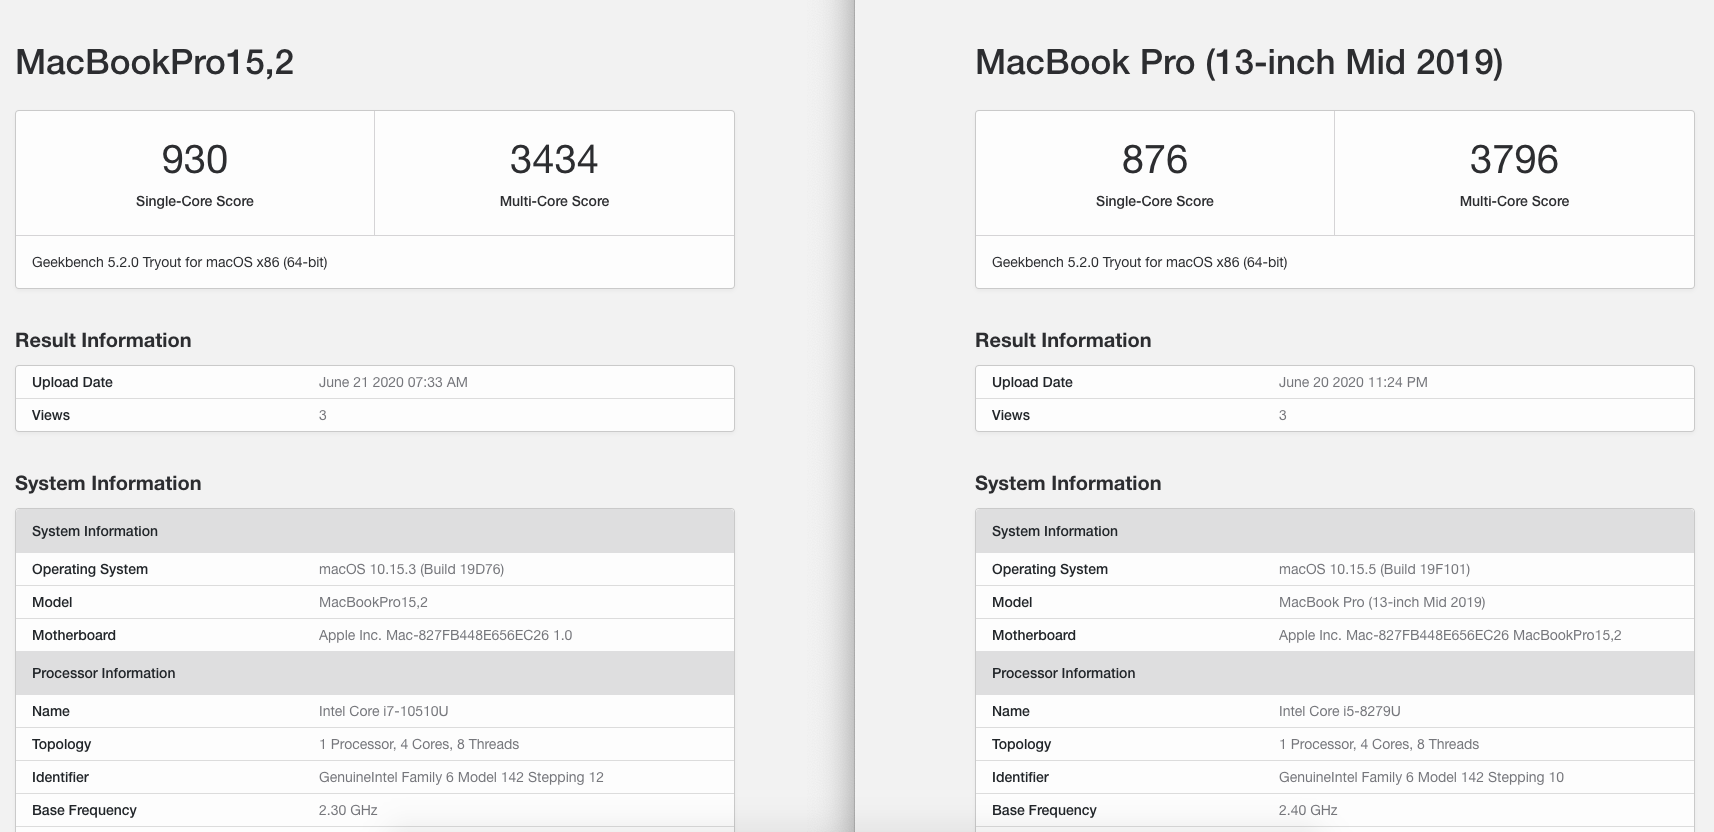Click Upload Date label in right window
1714x832 pixels.
(x=1032, y=382)
